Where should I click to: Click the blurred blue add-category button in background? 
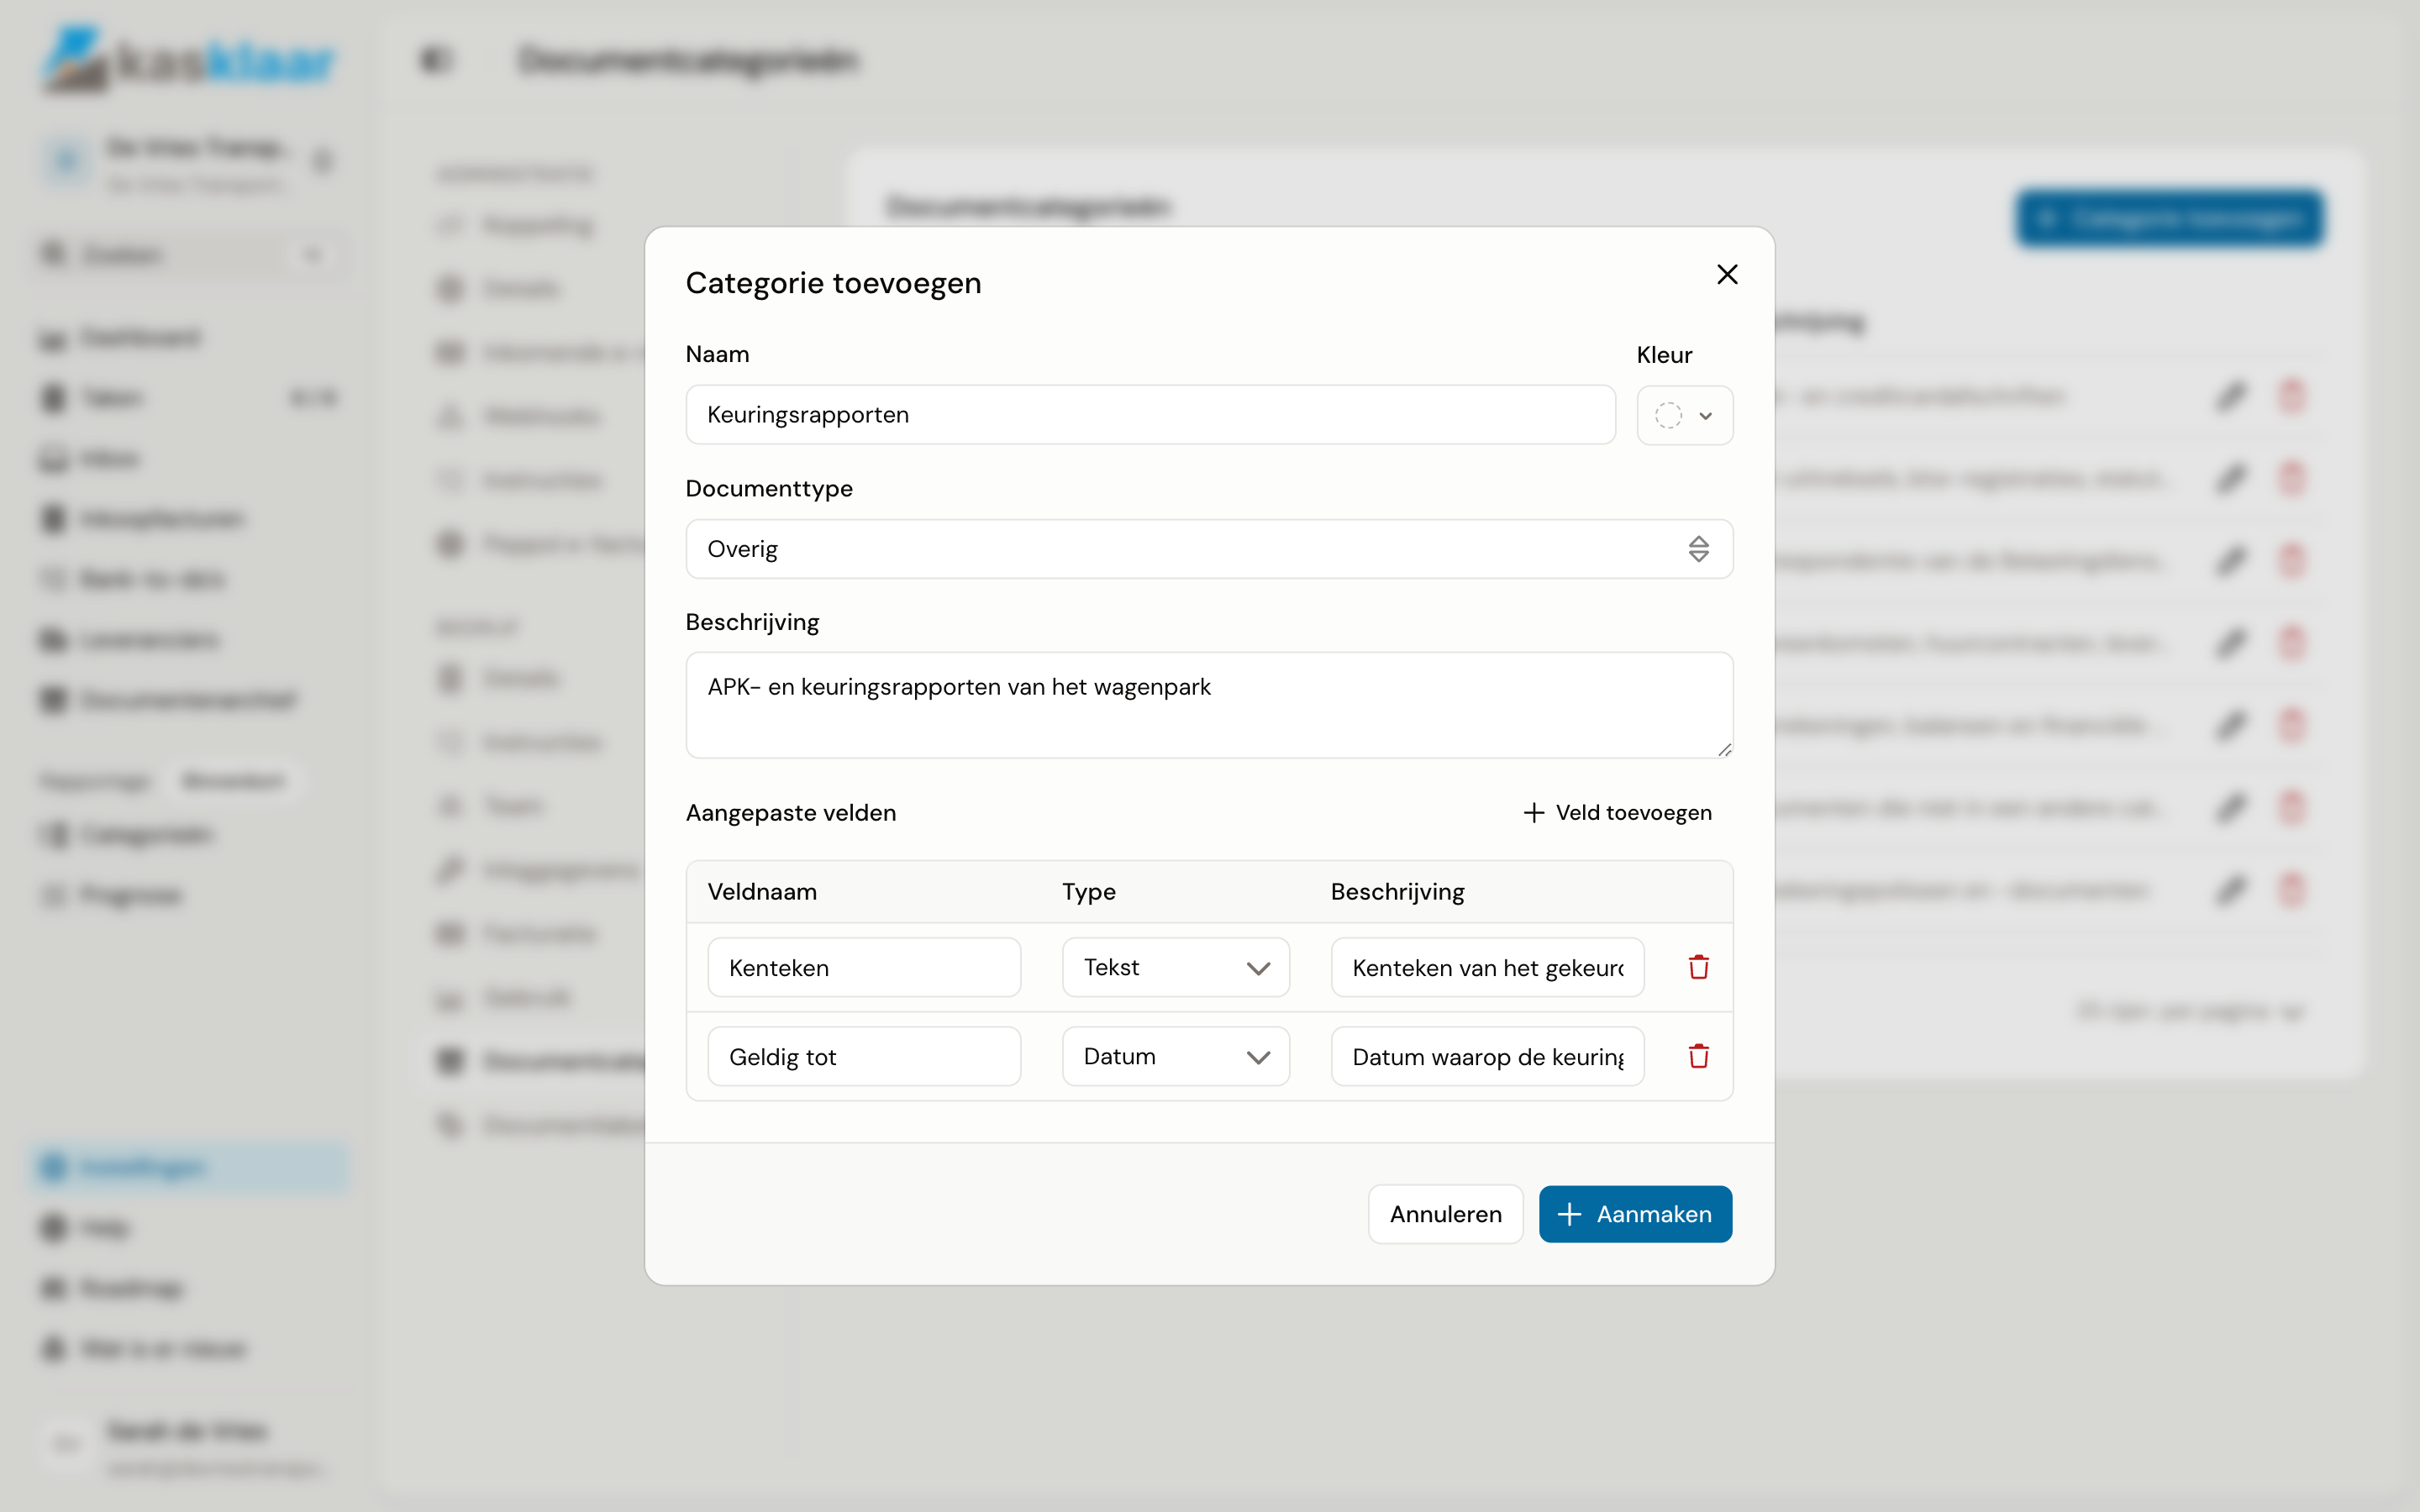point(2168,218)
